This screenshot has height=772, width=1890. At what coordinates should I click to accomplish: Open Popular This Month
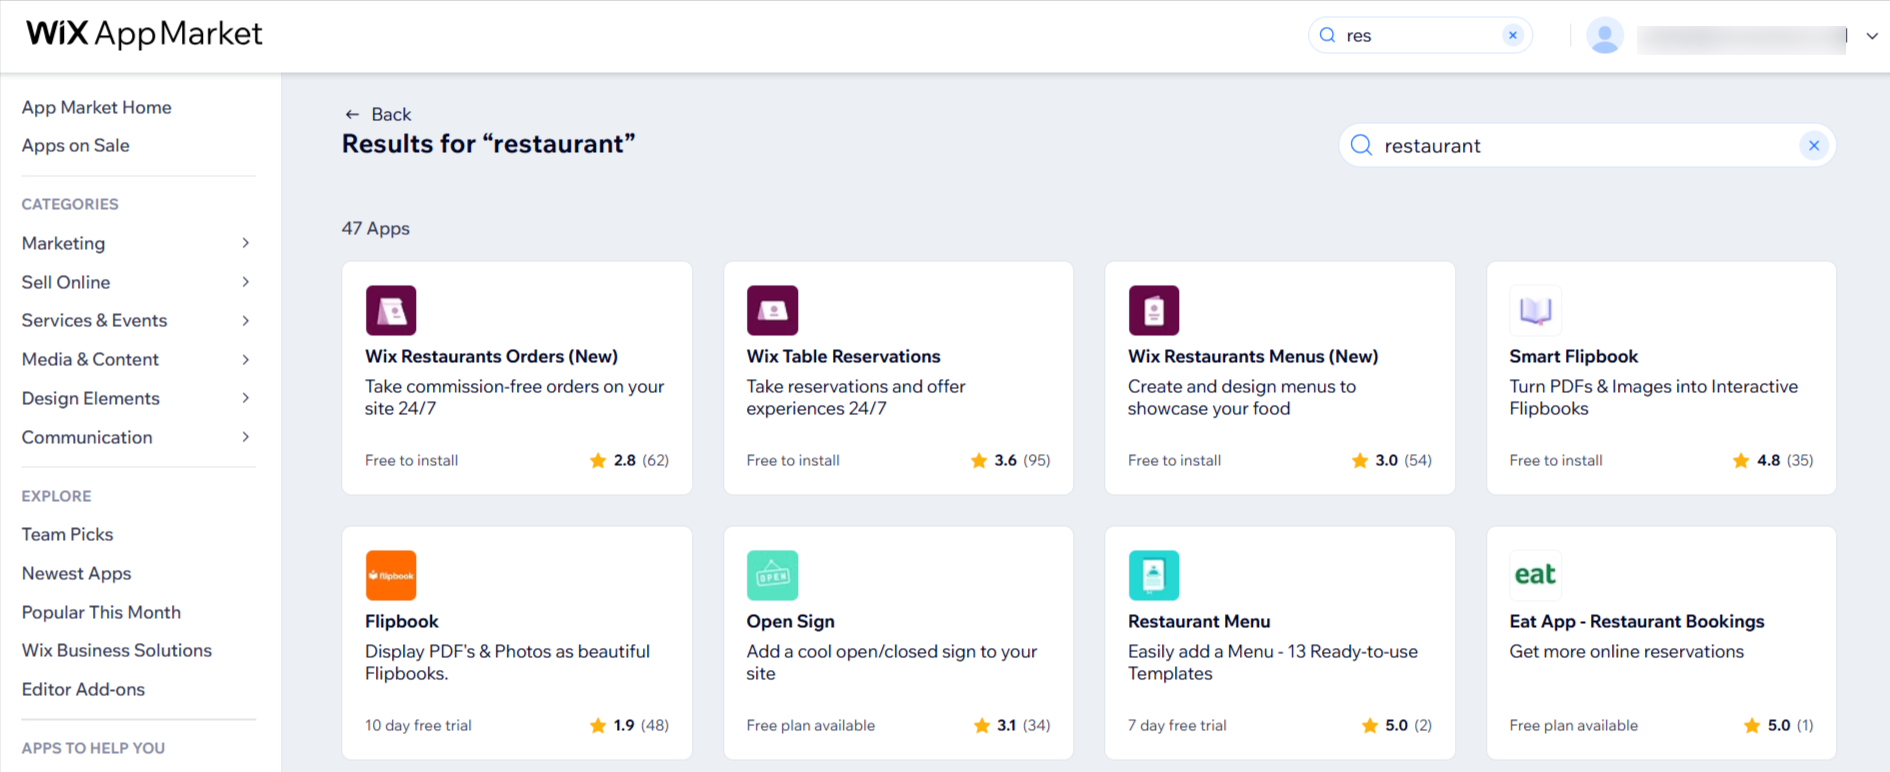[x=101, y=612]
